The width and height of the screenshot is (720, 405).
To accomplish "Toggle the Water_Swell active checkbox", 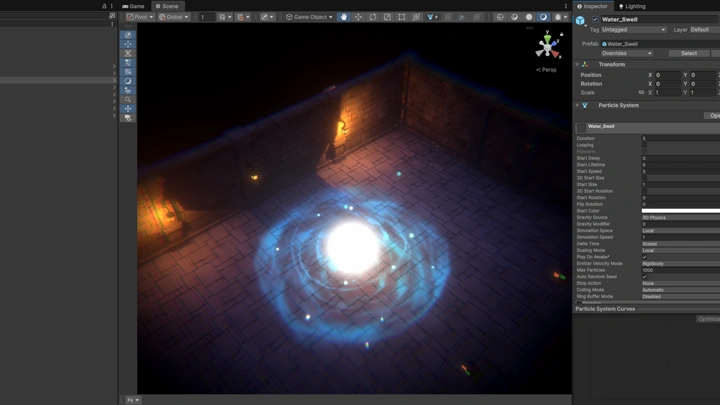I will pos(596,19).
